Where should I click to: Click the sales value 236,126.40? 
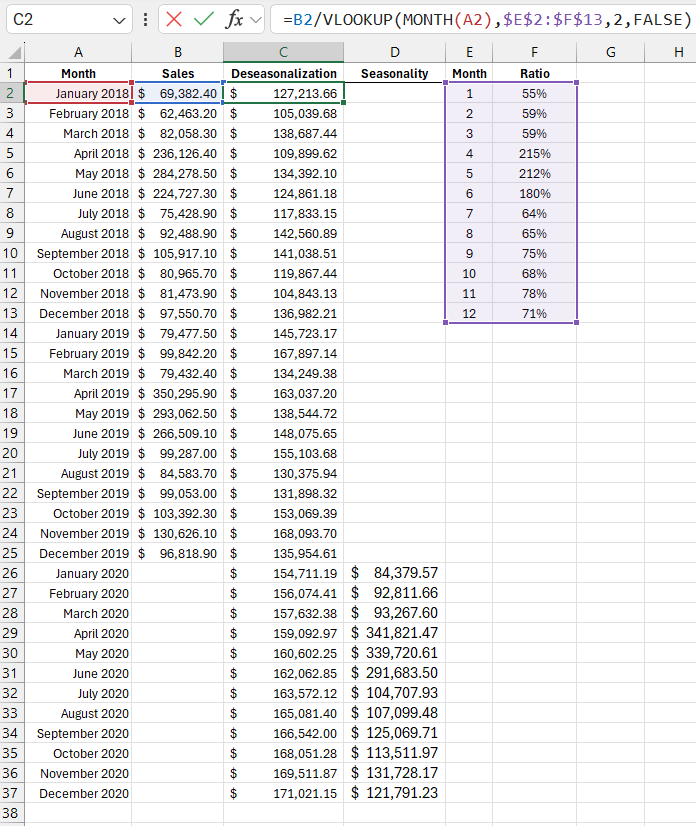(x=178, y=153)
